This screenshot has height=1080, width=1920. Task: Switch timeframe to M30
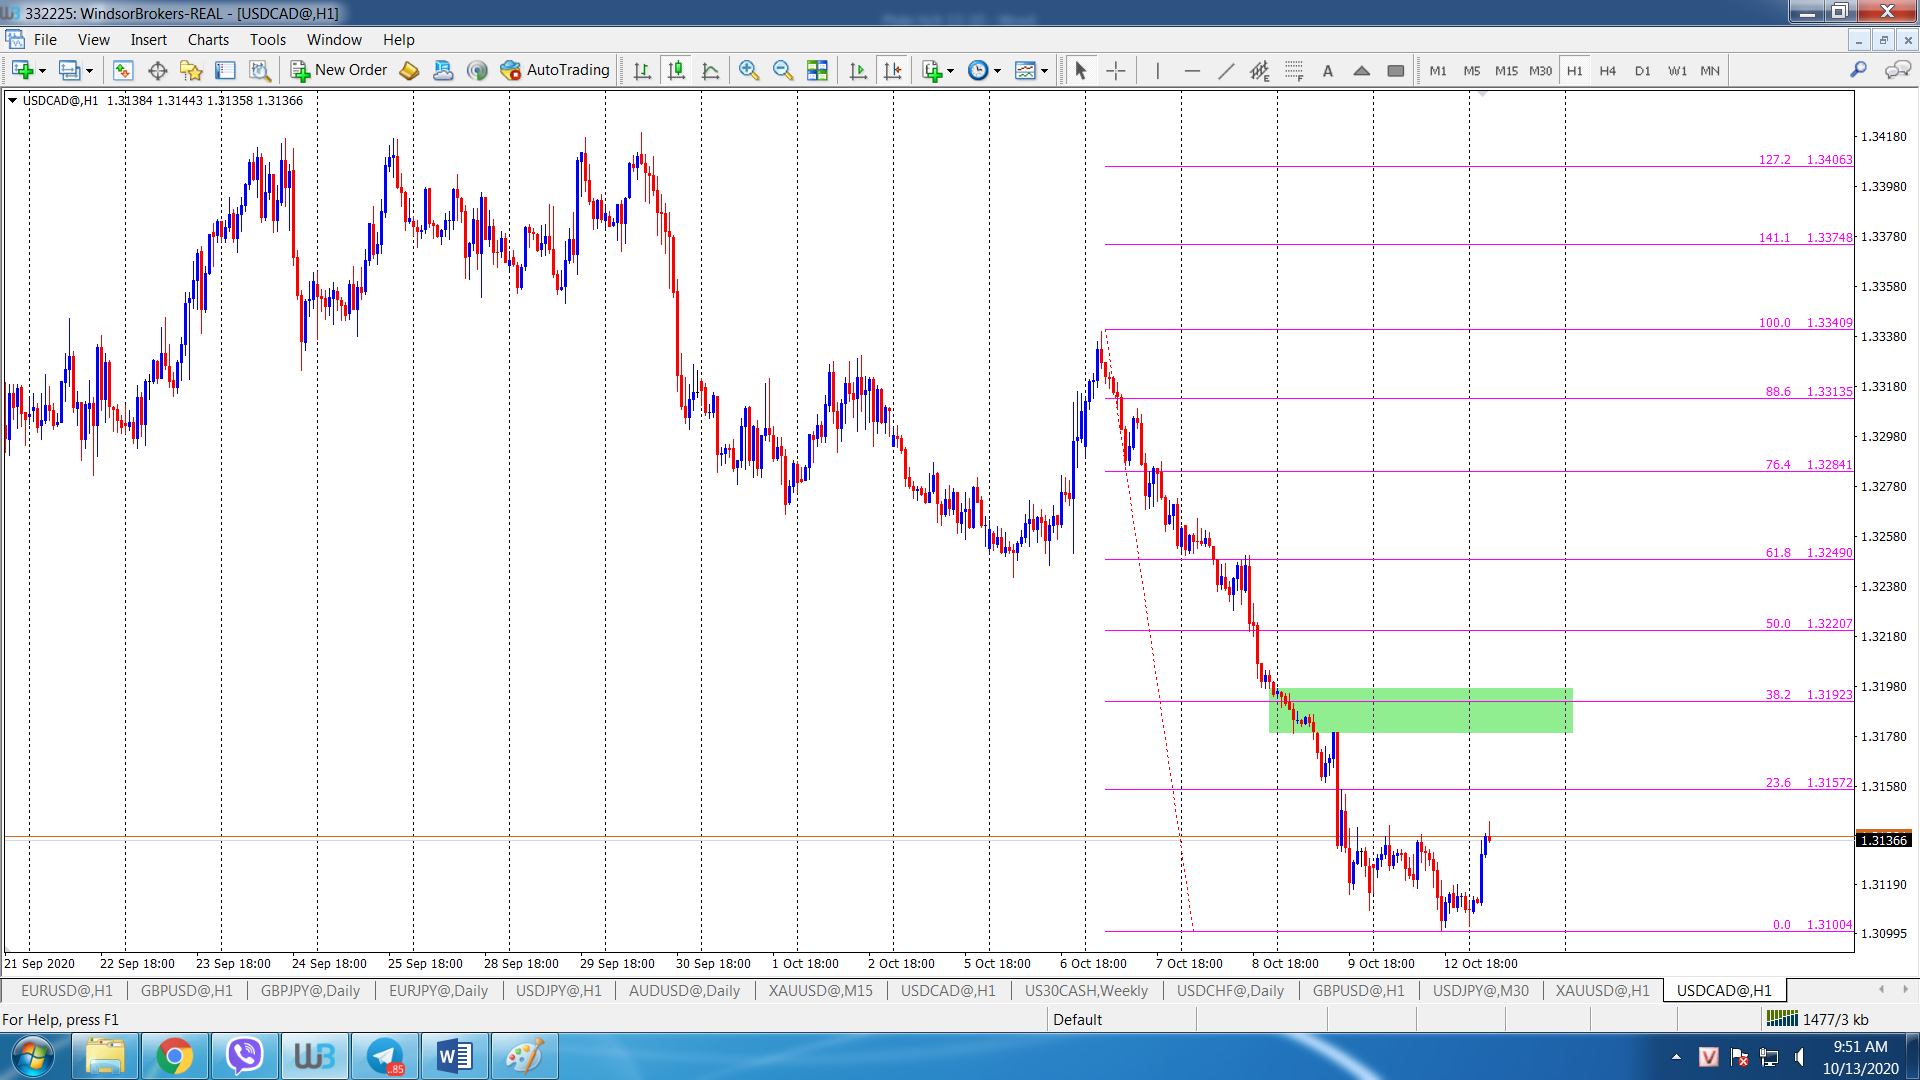click(1540, 71)
